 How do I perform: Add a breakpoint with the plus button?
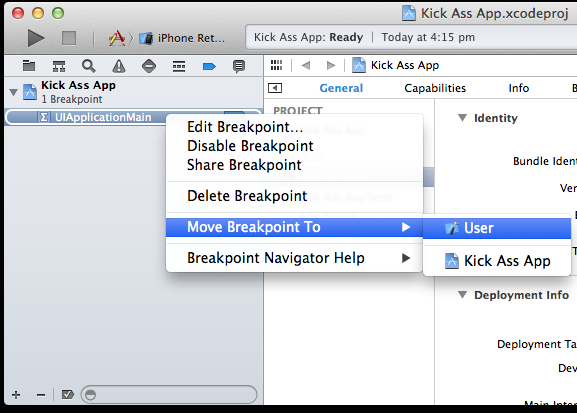click(x=16, y=395)
